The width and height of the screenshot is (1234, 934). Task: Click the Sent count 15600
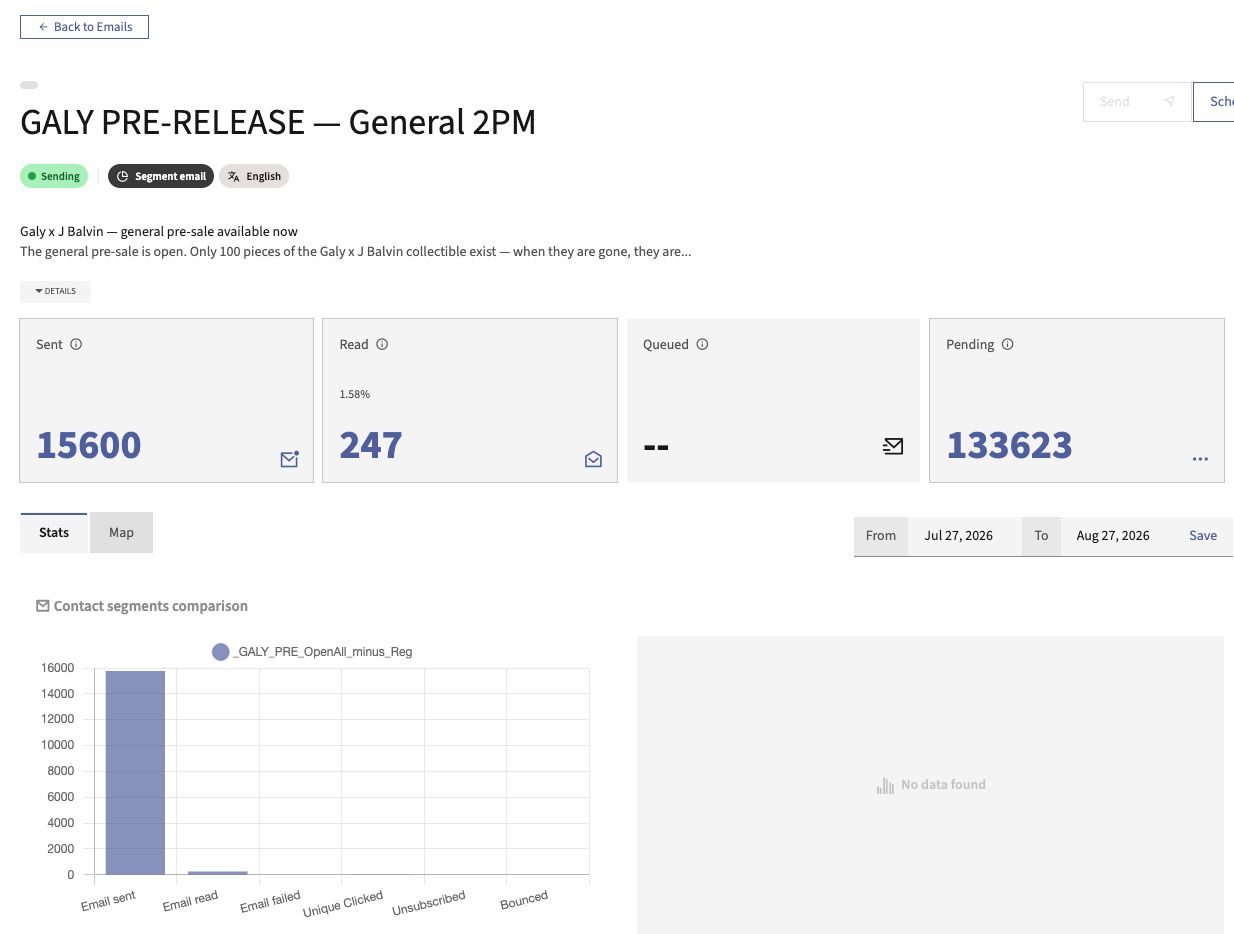(89, 445)
